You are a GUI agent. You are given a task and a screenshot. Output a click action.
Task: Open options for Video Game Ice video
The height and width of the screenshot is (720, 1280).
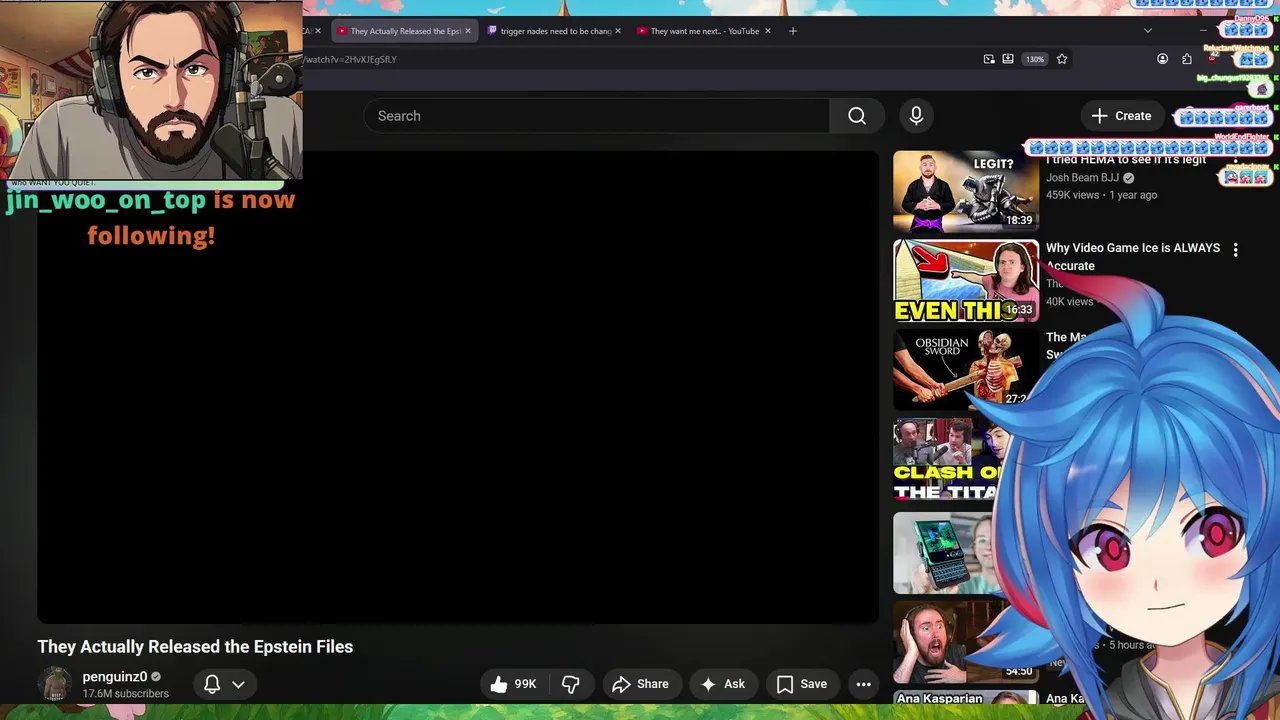coord(1236,250)
